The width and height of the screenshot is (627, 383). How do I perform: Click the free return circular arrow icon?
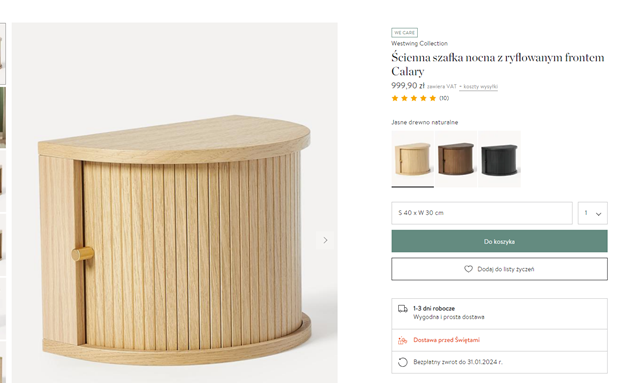click(x=403, y=362)
